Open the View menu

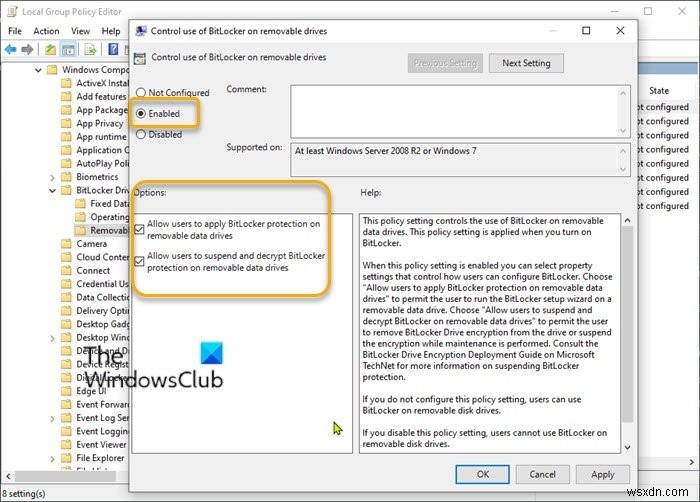pyautogui.click(x=80, y=31)
